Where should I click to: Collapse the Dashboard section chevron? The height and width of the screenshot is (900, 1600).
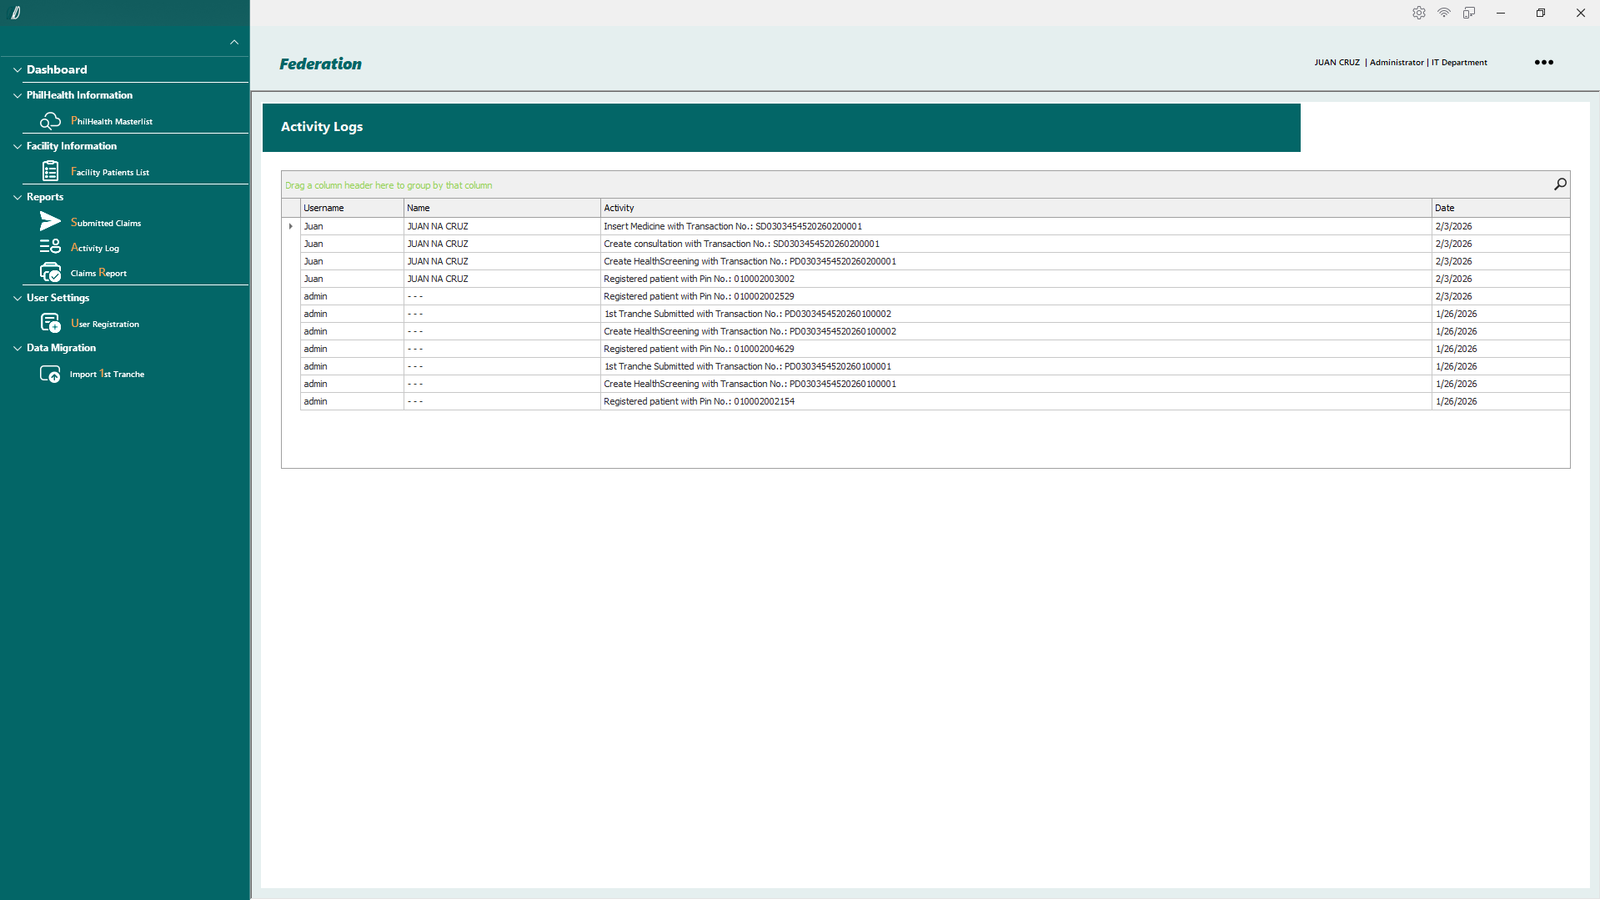coord(17,70)
